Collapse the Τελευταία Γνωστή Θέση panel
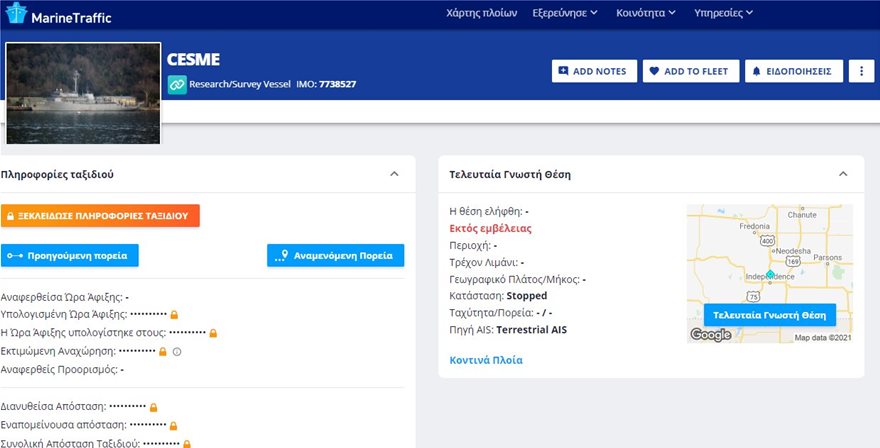 click(x=843, y=174)
